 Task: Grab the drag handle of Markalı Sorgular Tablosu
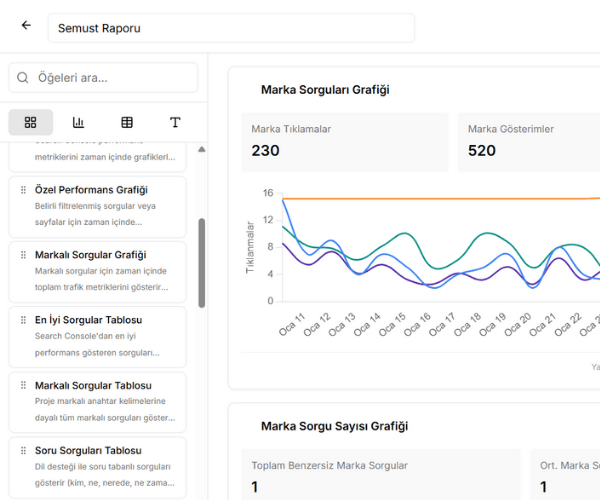coord(23,386)
